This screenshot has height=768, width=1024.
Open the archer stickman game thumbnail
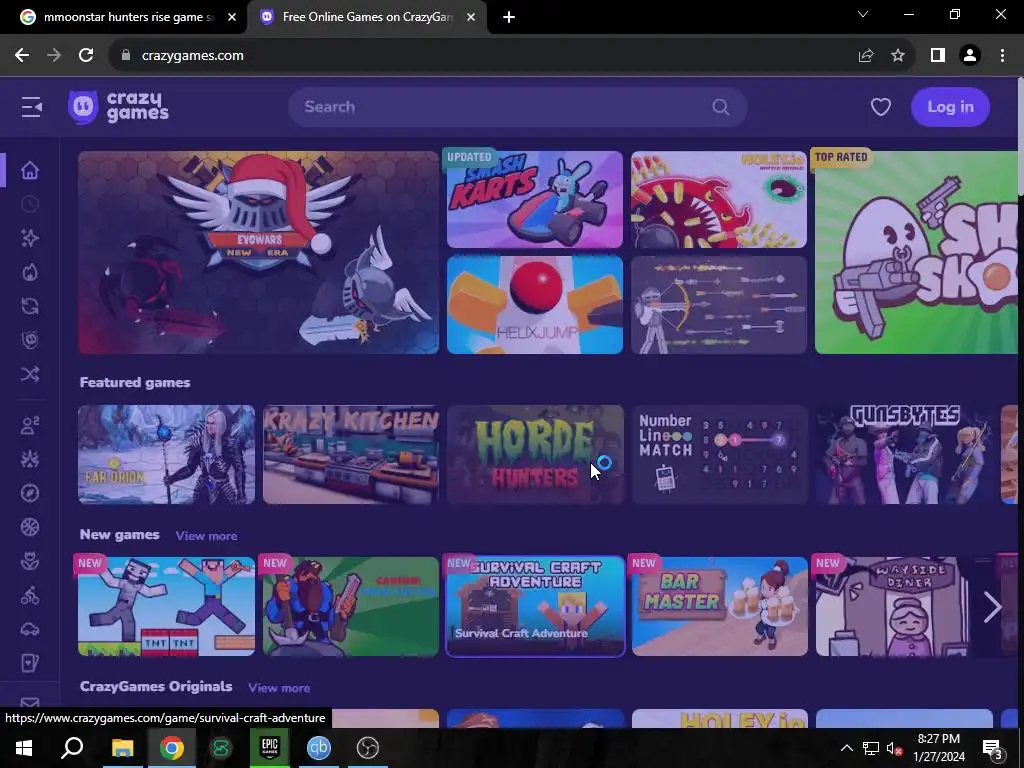(719, 305)
